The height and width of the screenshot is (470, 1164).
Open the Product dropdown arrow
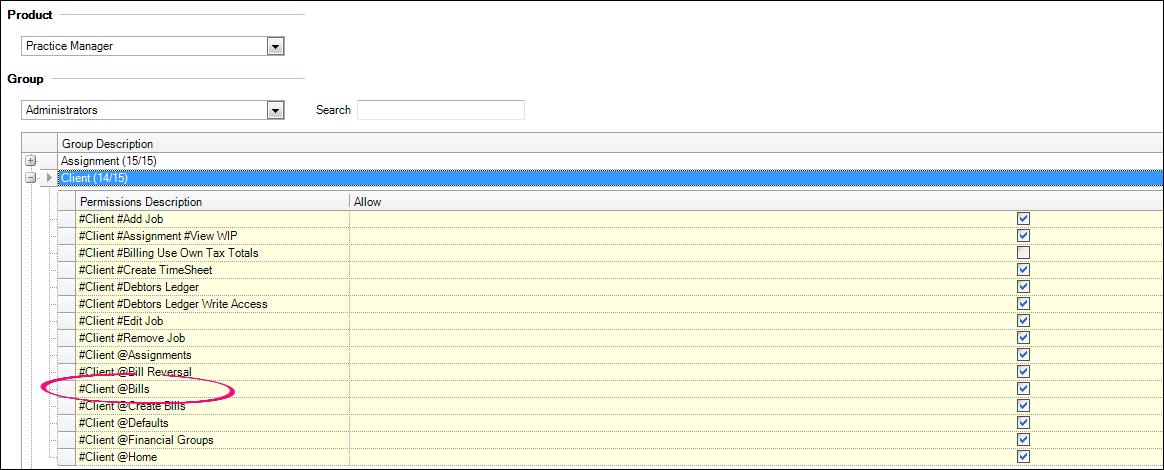point(275,47)
